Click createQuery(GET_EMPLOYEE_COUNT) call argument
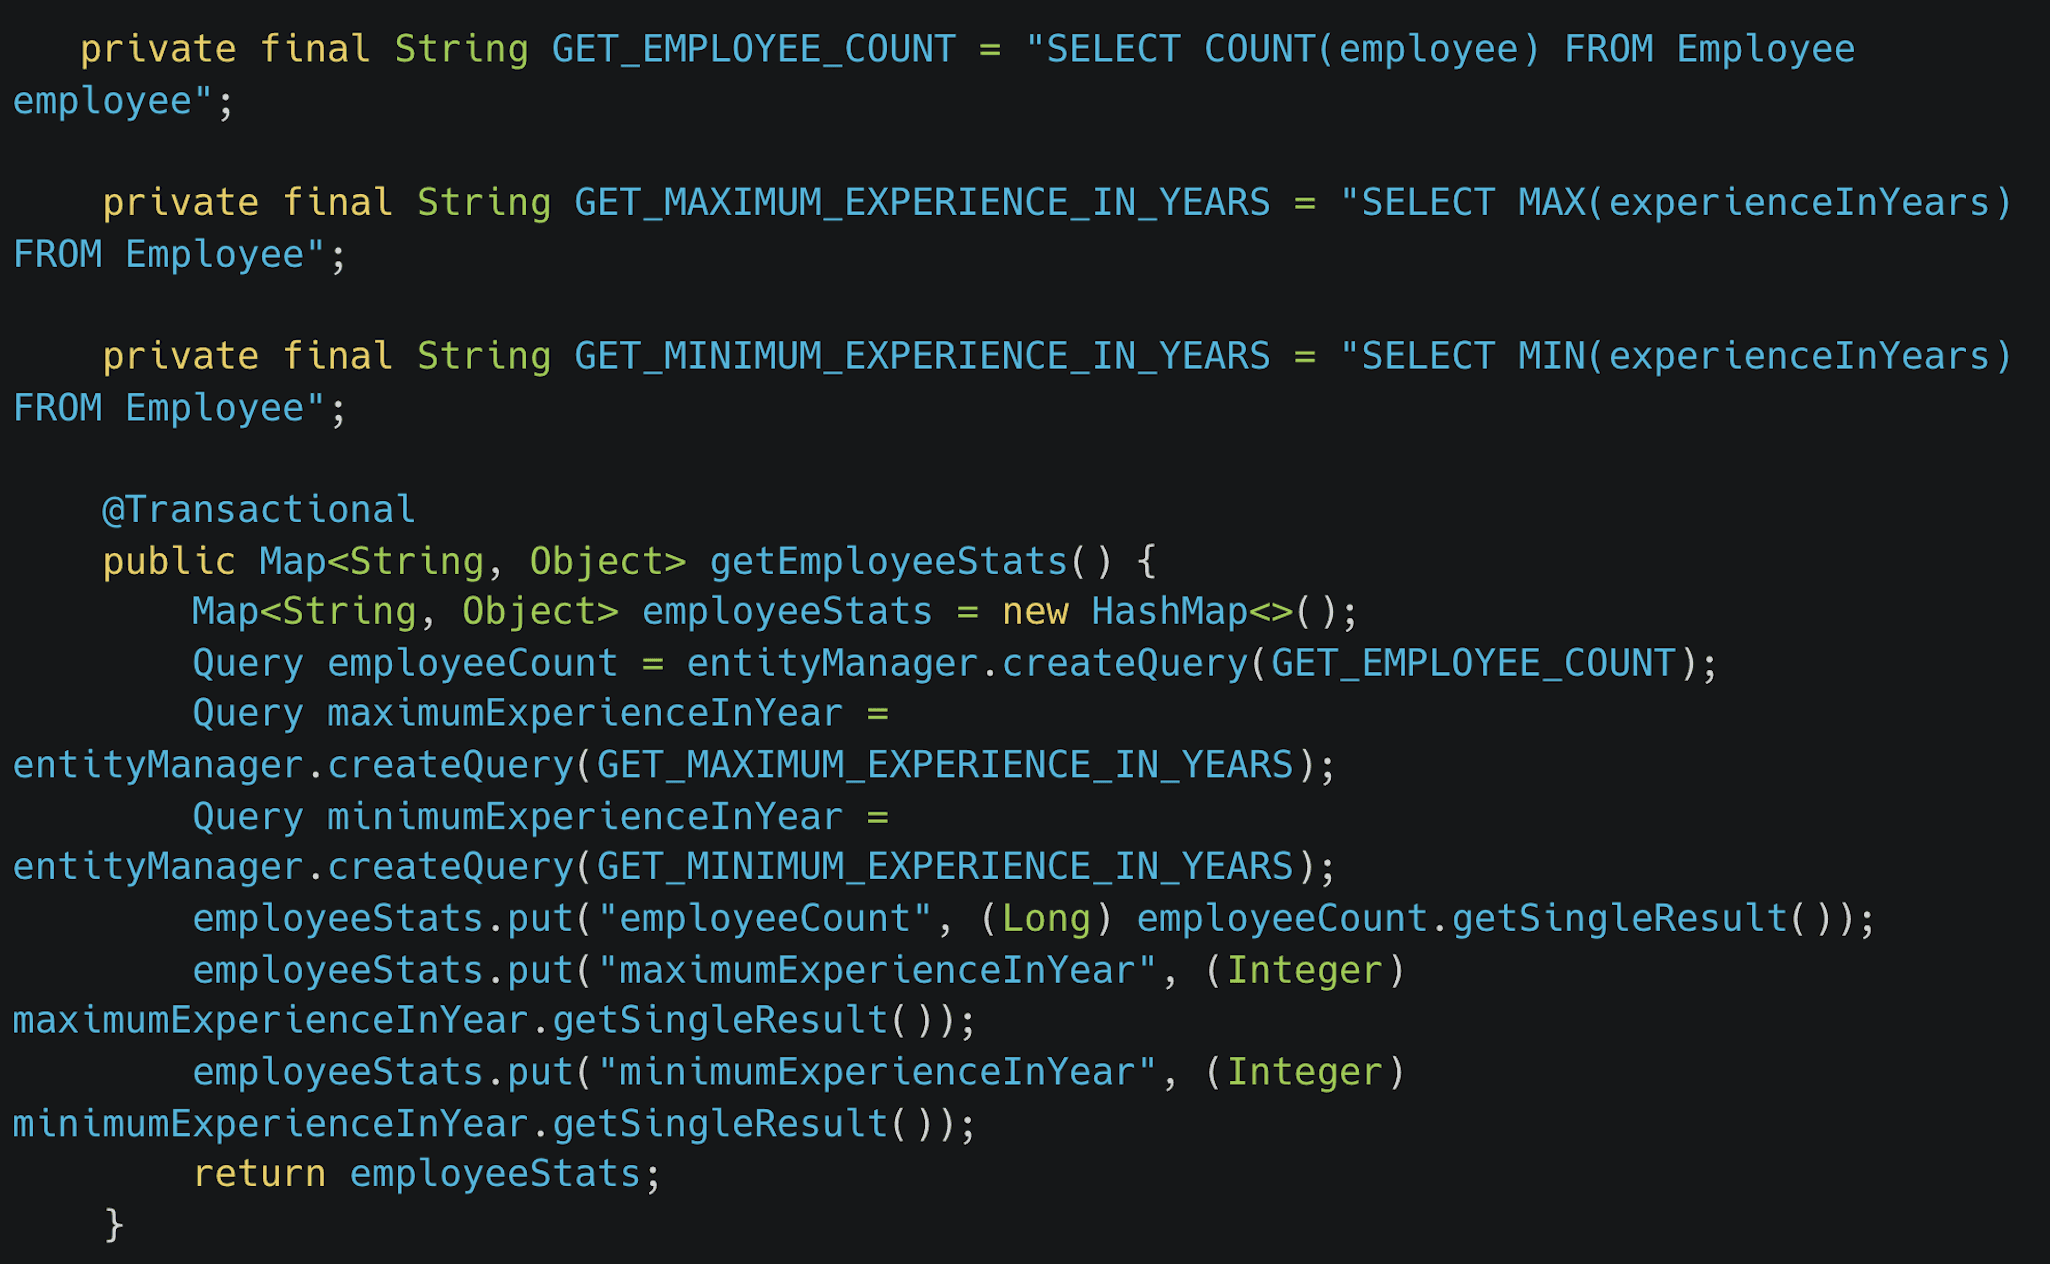 click(1474, 663)
